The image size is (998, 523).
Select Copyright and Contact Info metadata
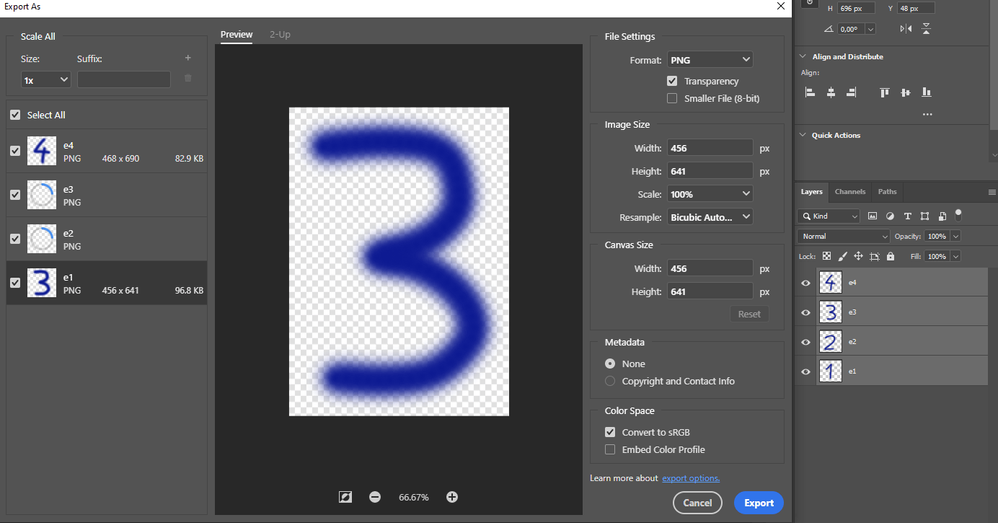[x=610, y=381]
